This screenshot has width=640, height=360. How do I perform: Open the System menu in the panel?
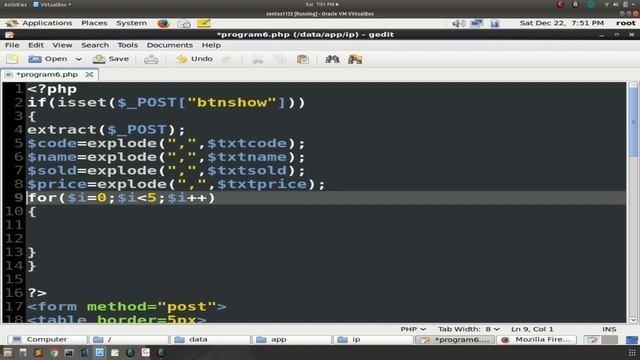pos(131,23)
